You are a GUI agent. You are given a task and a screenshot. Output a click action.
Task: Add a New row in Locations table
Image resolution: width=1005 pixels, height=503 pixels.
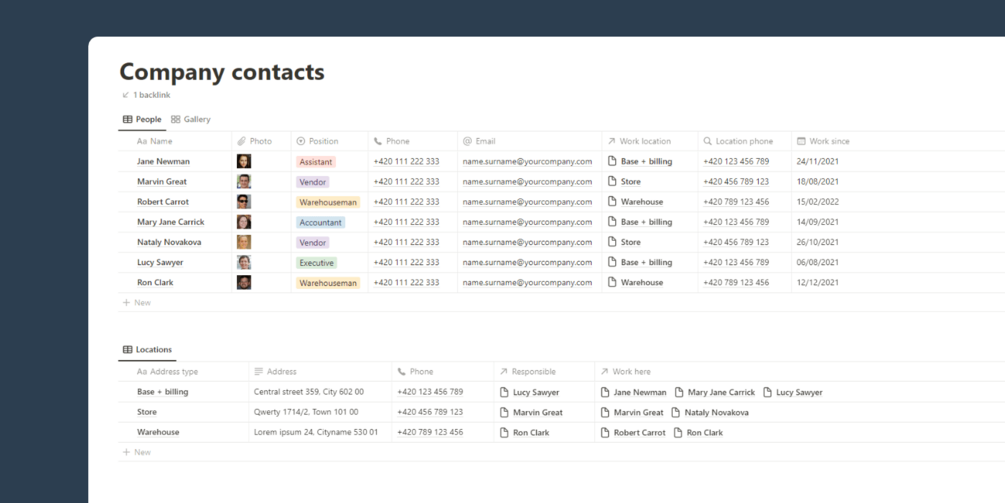137,452
